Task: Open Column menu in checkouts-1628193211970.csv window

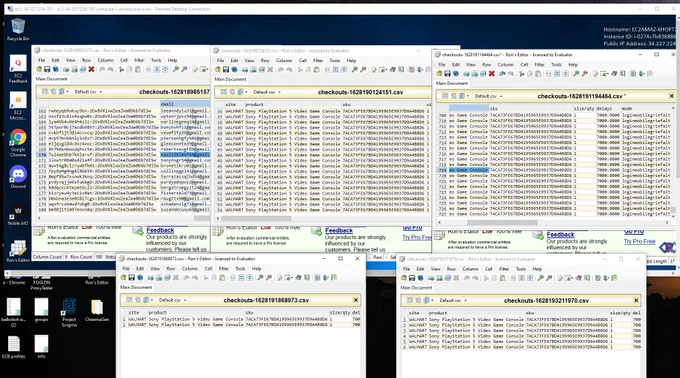Action: (470, 269)
